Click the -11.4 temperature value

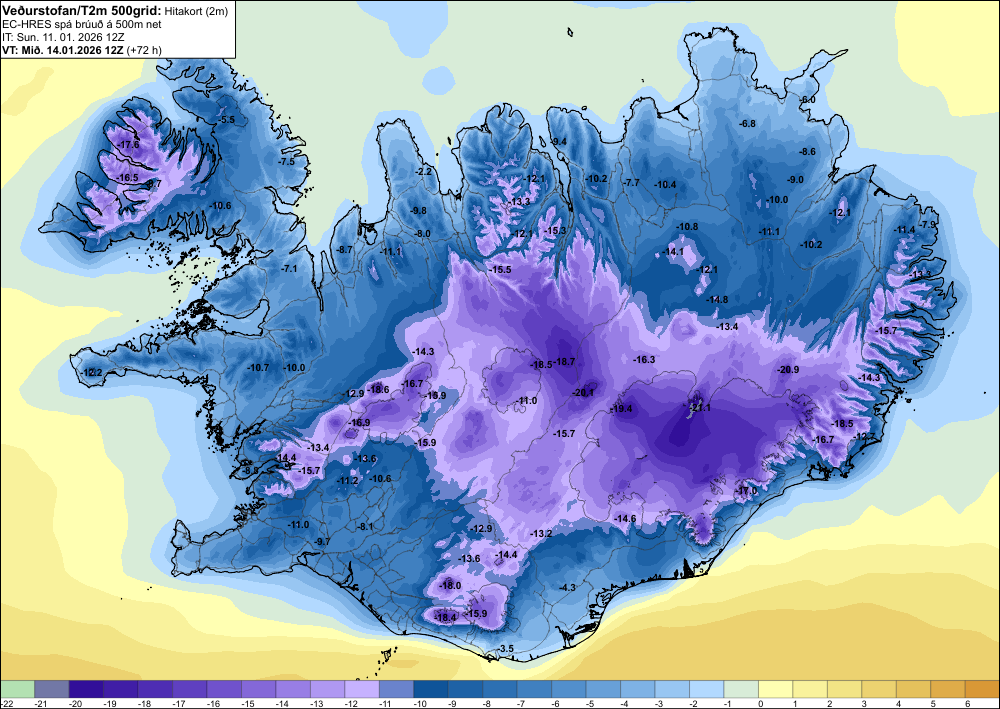(905, 230)
